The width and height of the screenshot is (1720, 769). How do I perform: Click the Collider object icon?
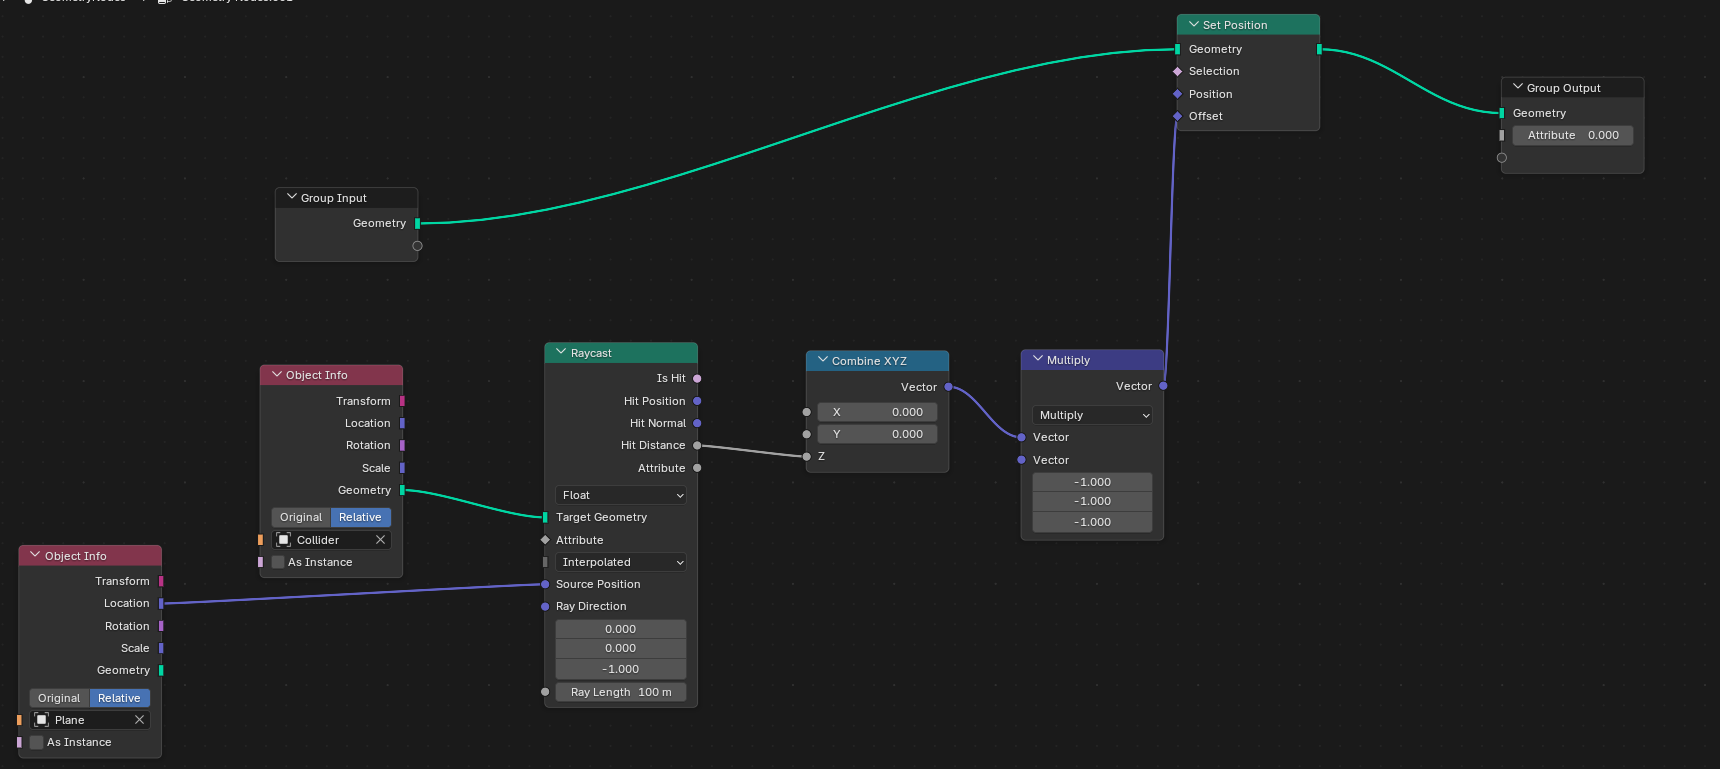(284, 540)
